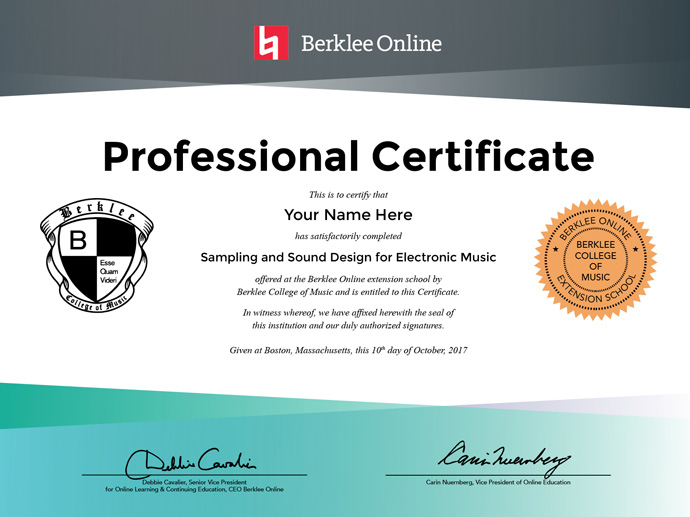
Task: Click the course title Sampling and Sound Design
Action: [x=348, y=257]
